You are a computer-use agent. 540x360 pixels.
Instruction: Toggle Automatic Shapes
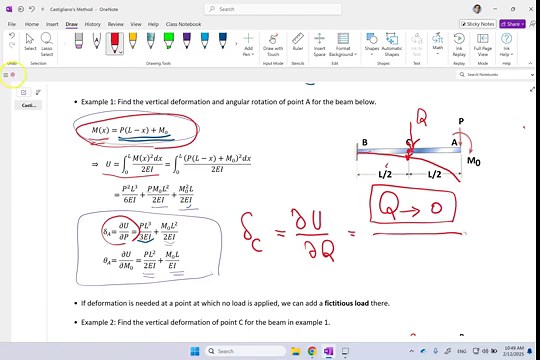pos(392,45)
